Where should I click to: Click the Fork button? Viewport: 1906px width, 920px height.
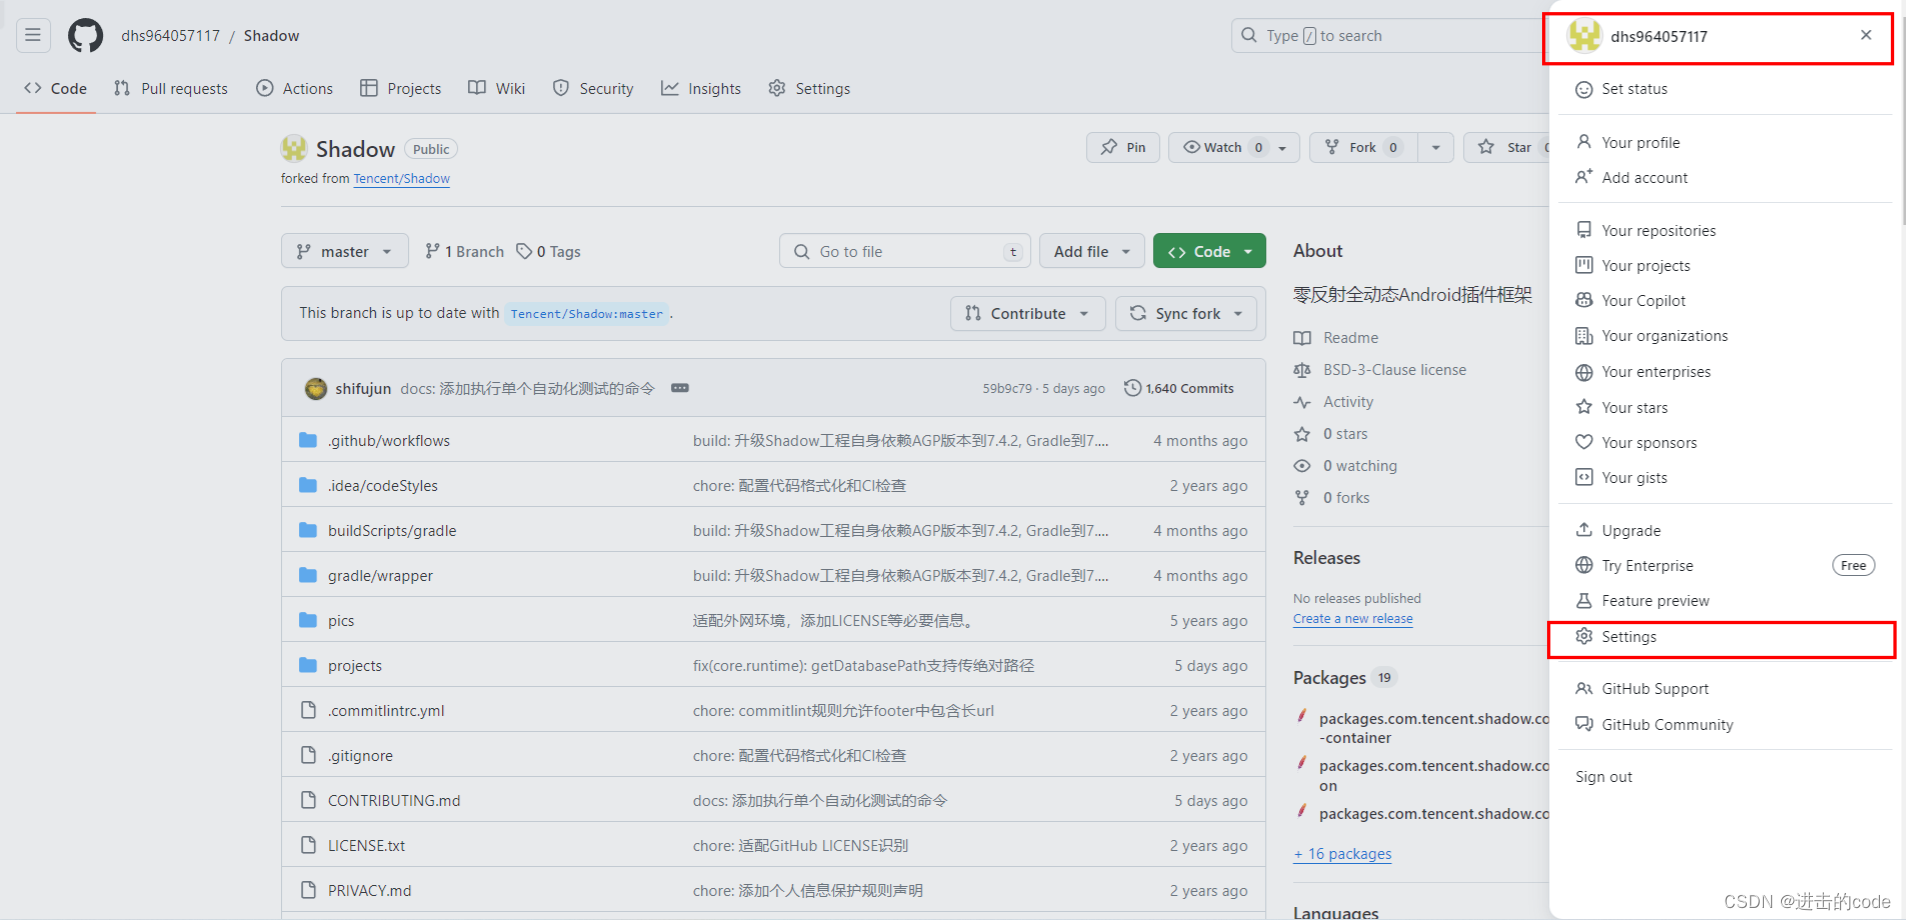[1365, 147]
